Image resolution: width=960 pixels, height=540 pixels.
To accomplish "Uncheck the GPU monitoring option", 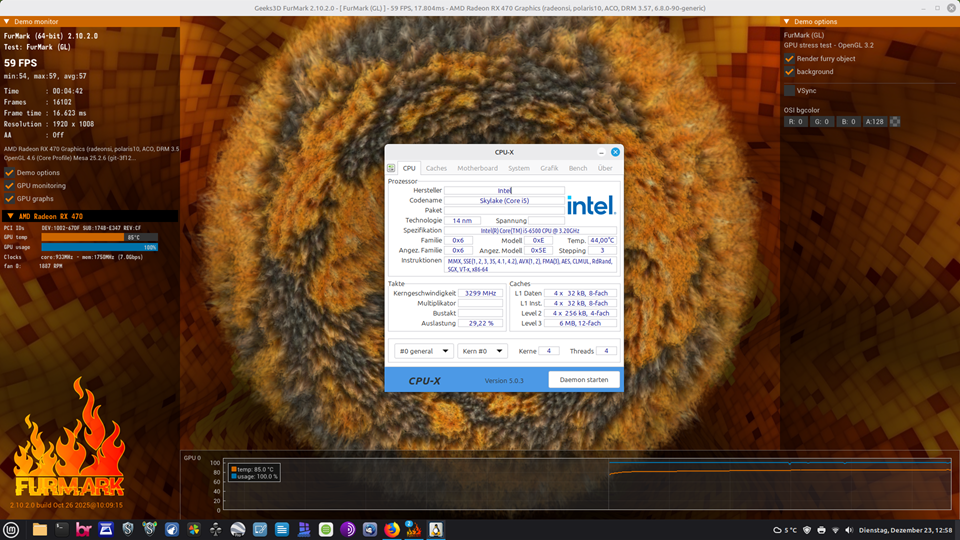I will point(10,186).
